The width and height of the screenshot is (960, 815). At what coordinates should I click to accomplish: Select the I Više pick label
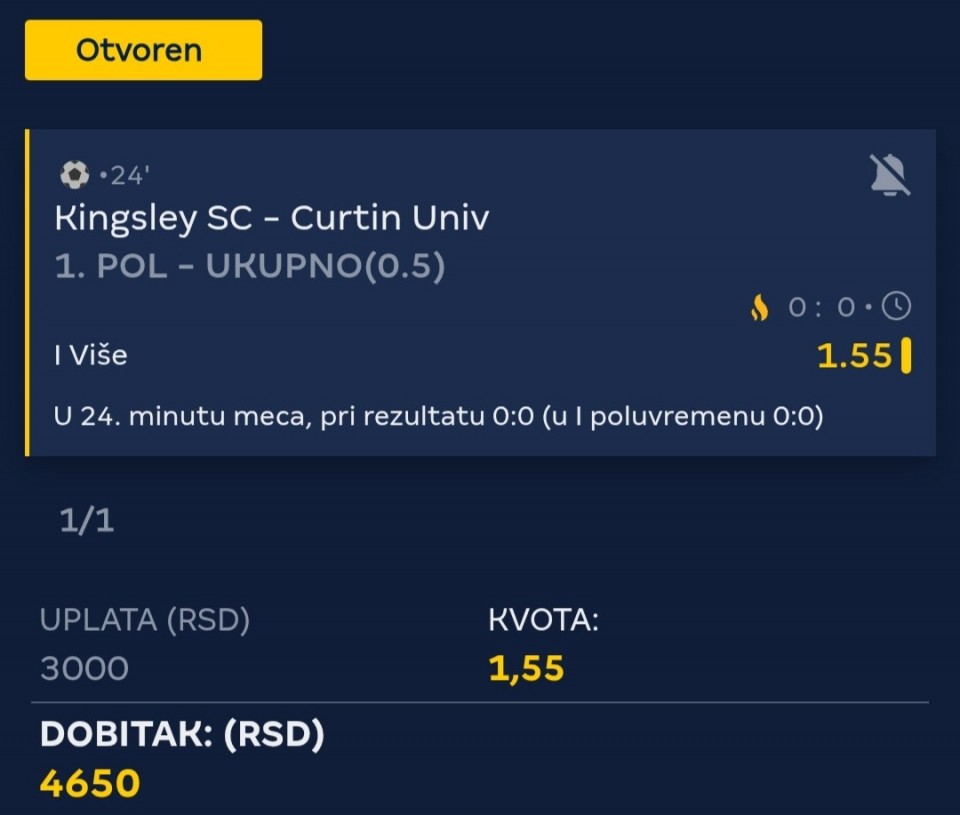tap(91, 355)
